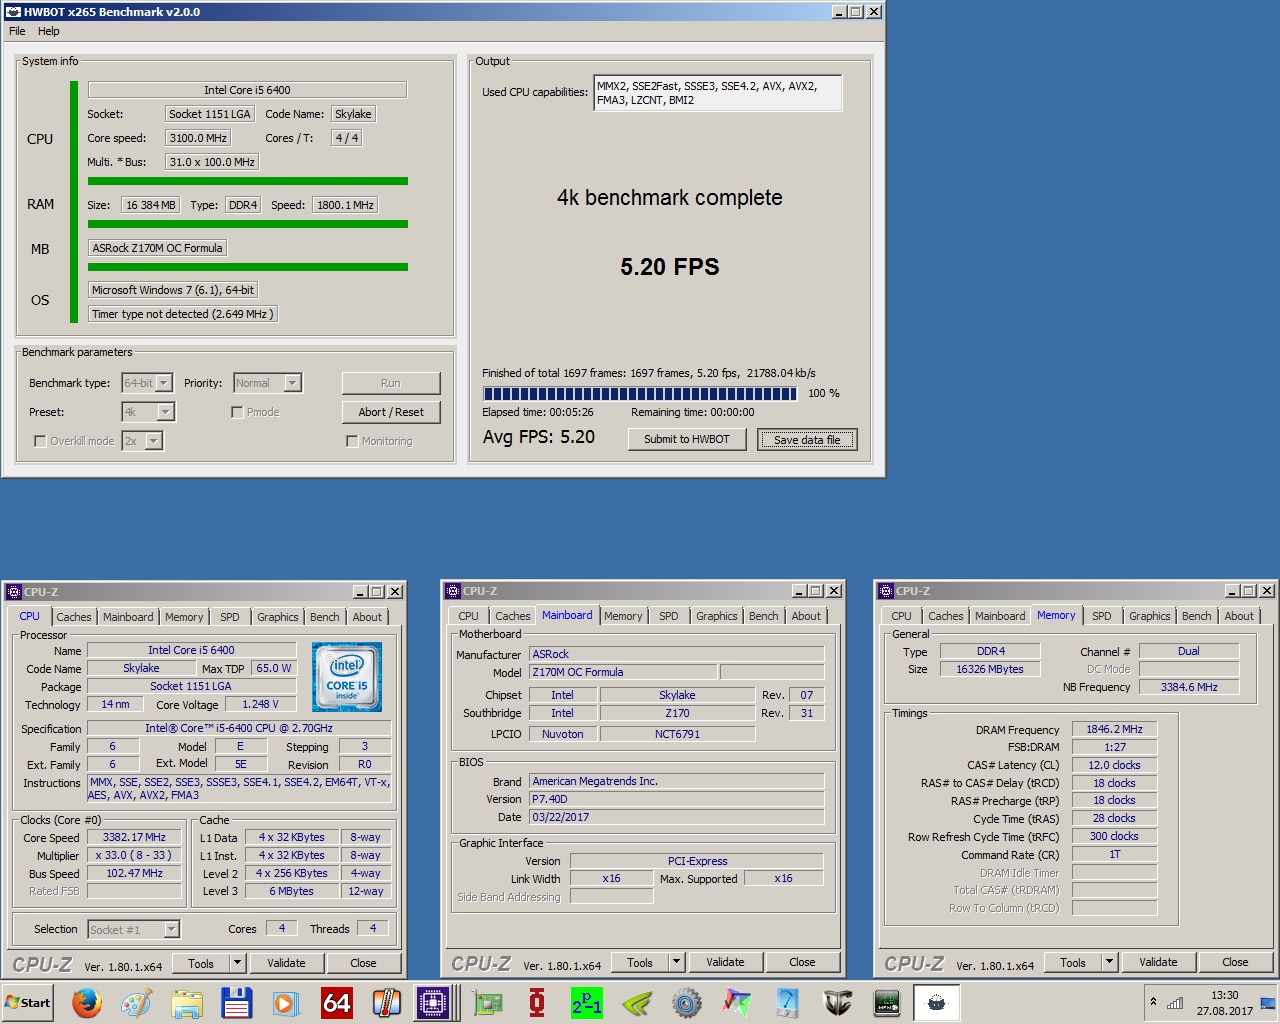The width and height of the screenshot is (1280, 1024).
Task: Open the red 64 AIDA64 taskbar icon
Action: (337, 1002)
